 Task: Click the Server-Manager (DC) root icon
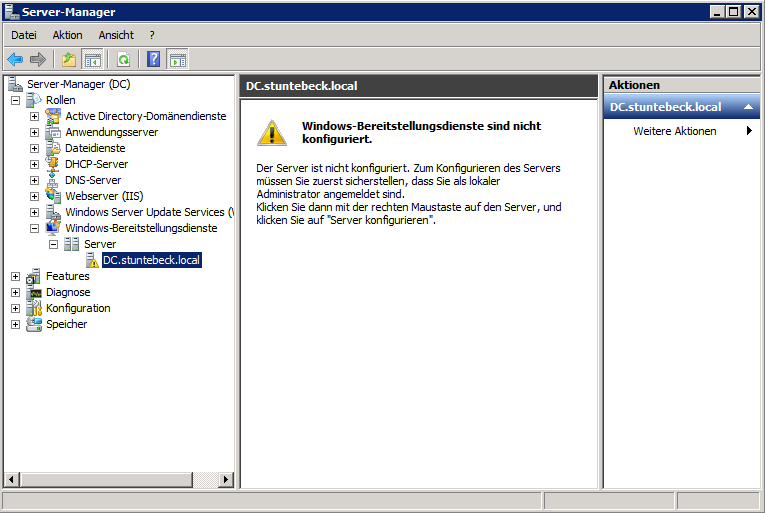pos(15,84)
